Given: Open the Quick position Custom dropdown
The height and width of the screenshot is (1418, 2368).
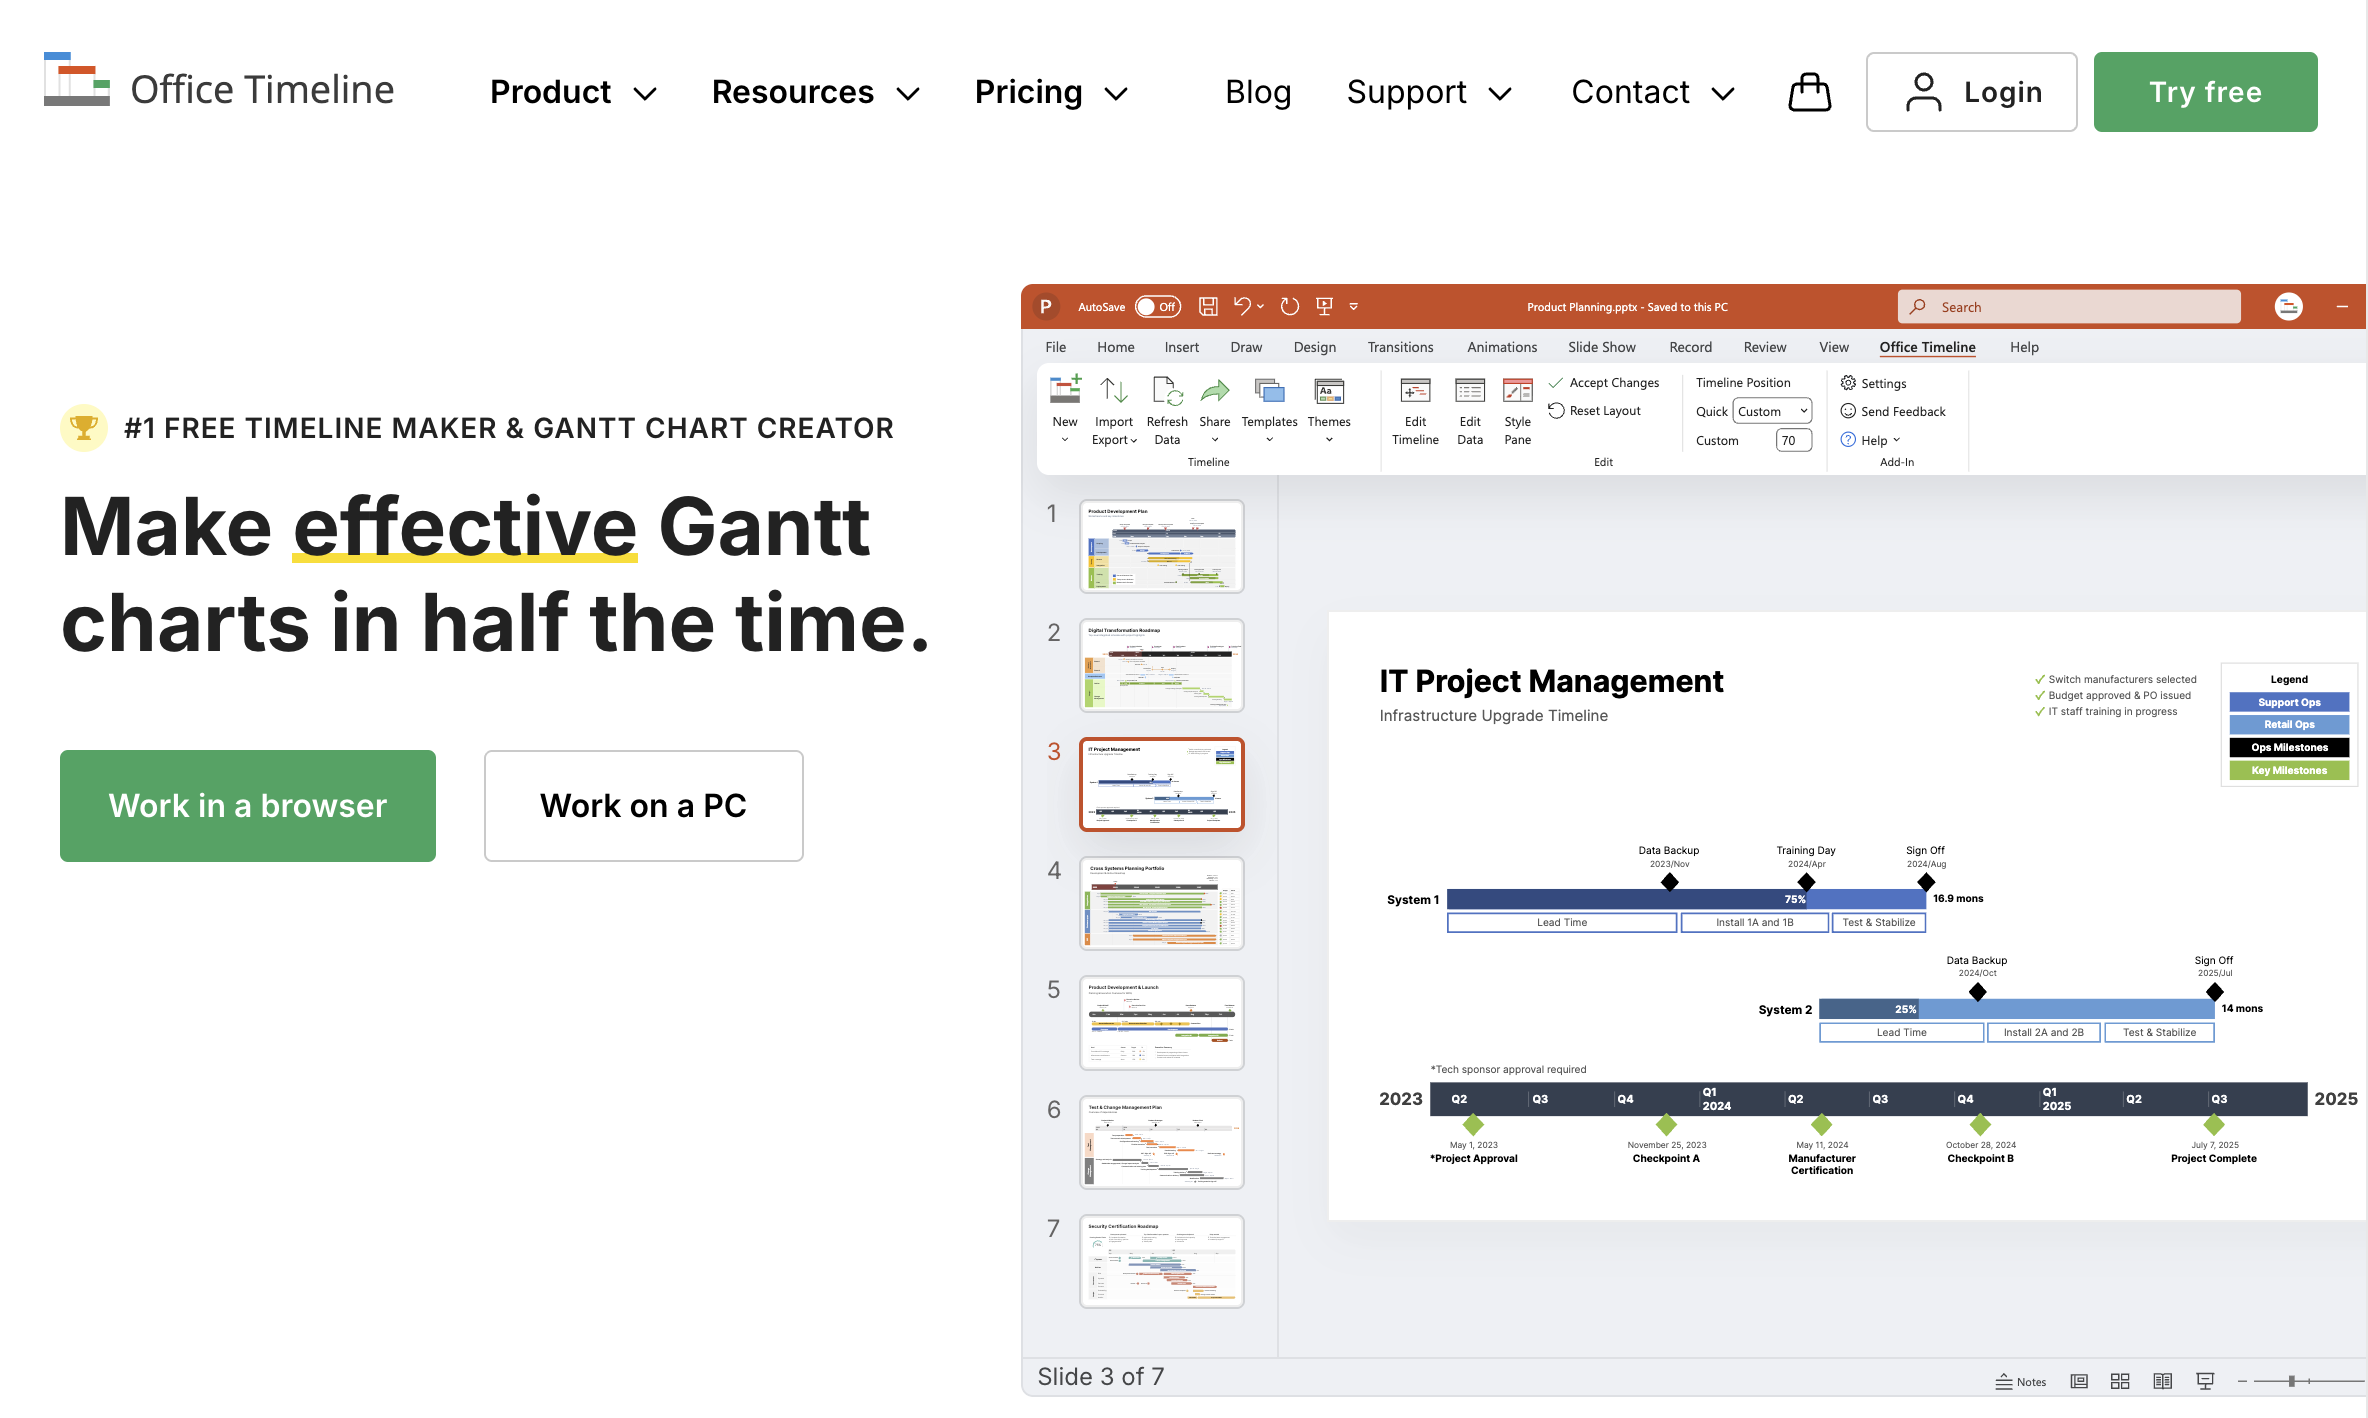Looking at the screenshot, I should [x=1772, y=411].
